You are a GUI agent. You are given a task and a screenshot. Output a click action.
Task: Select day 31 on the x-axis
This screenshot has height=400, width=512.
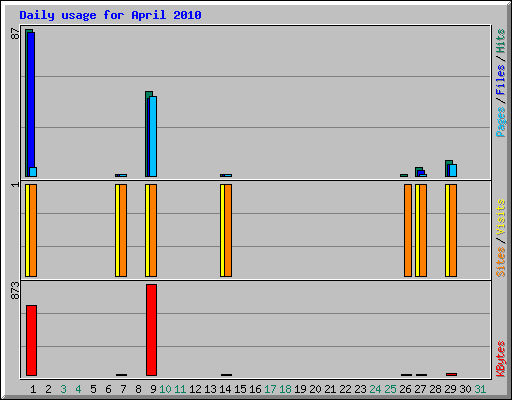(x=480, y=389)
